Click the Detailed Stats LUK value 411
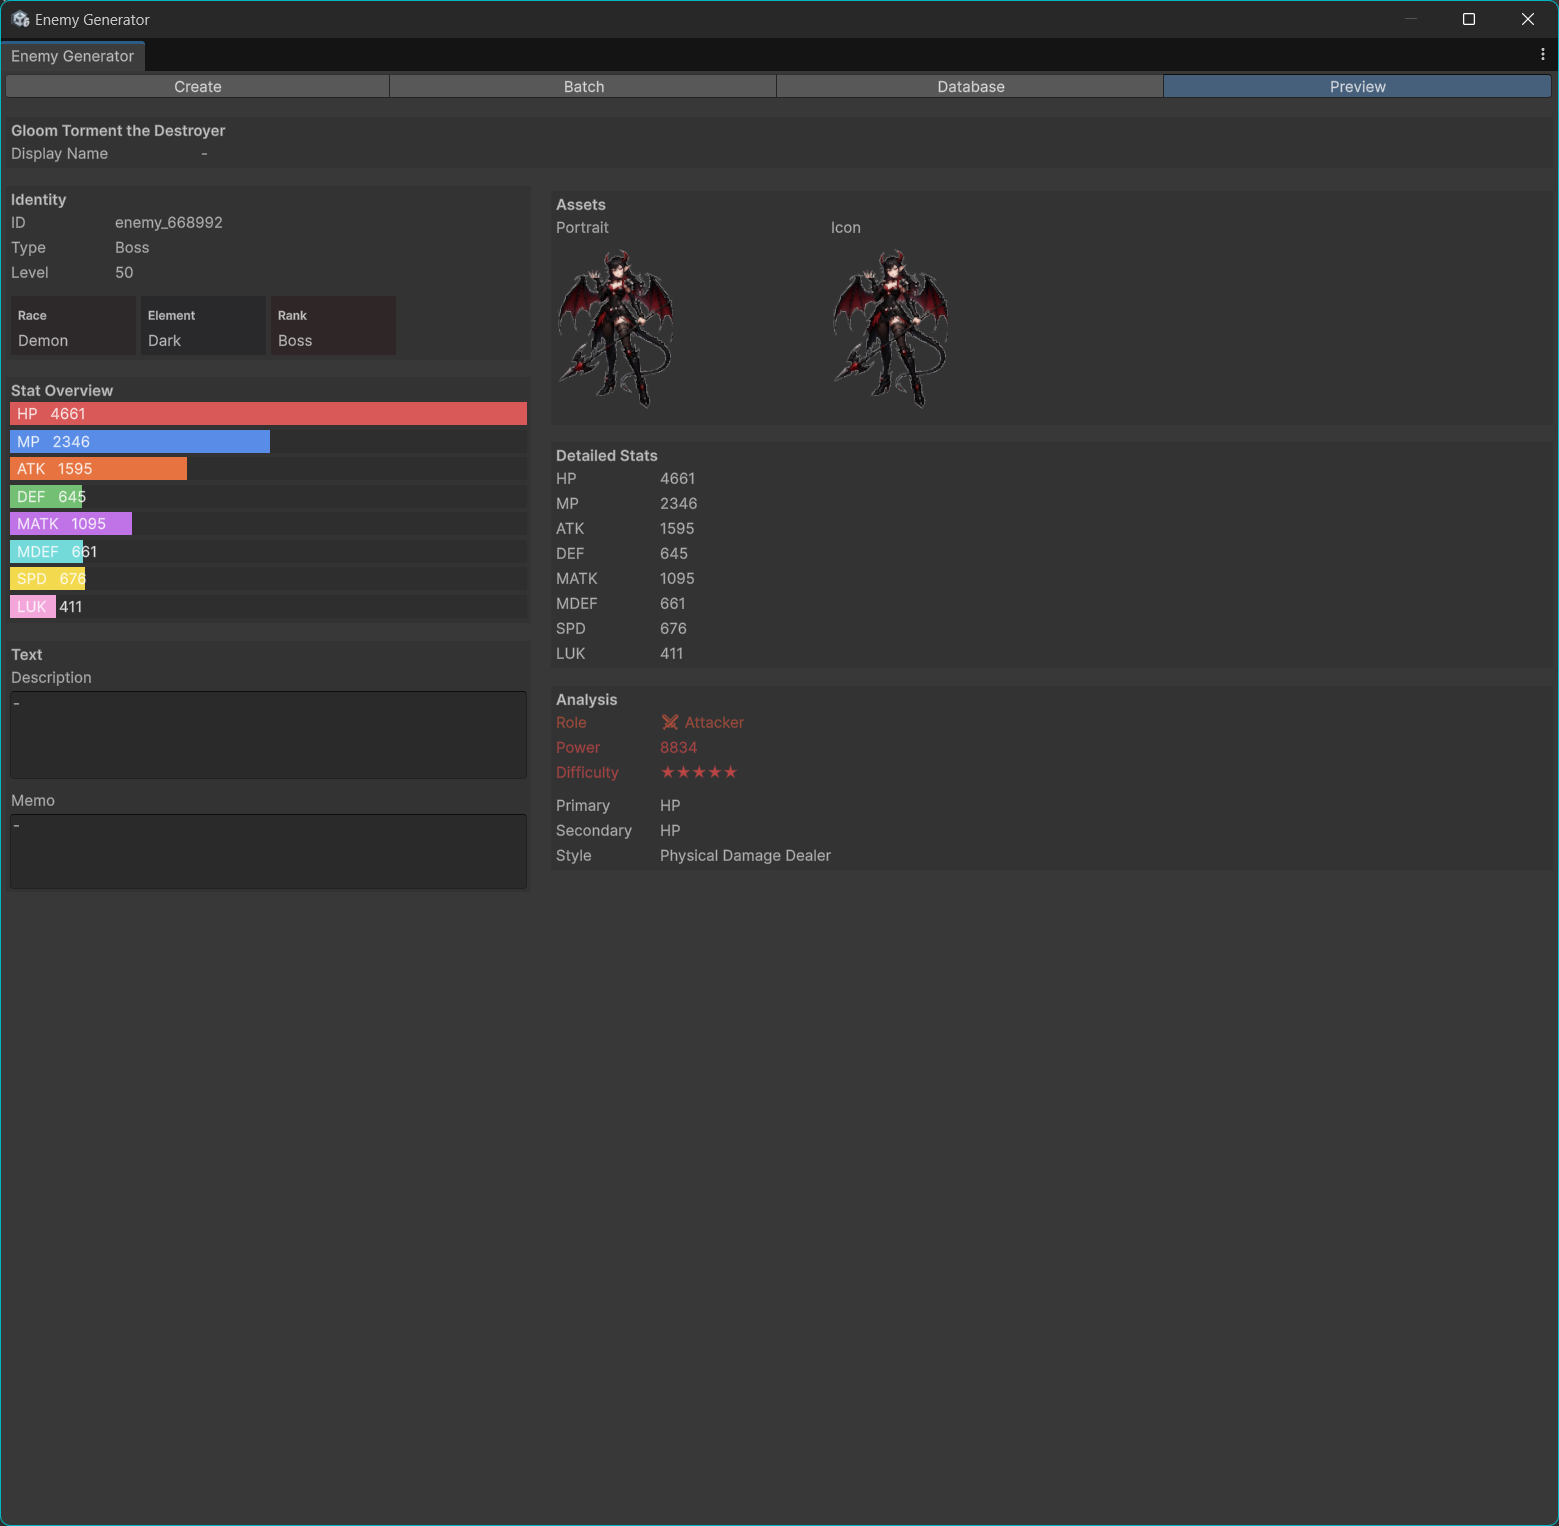 tap(672, 654)
